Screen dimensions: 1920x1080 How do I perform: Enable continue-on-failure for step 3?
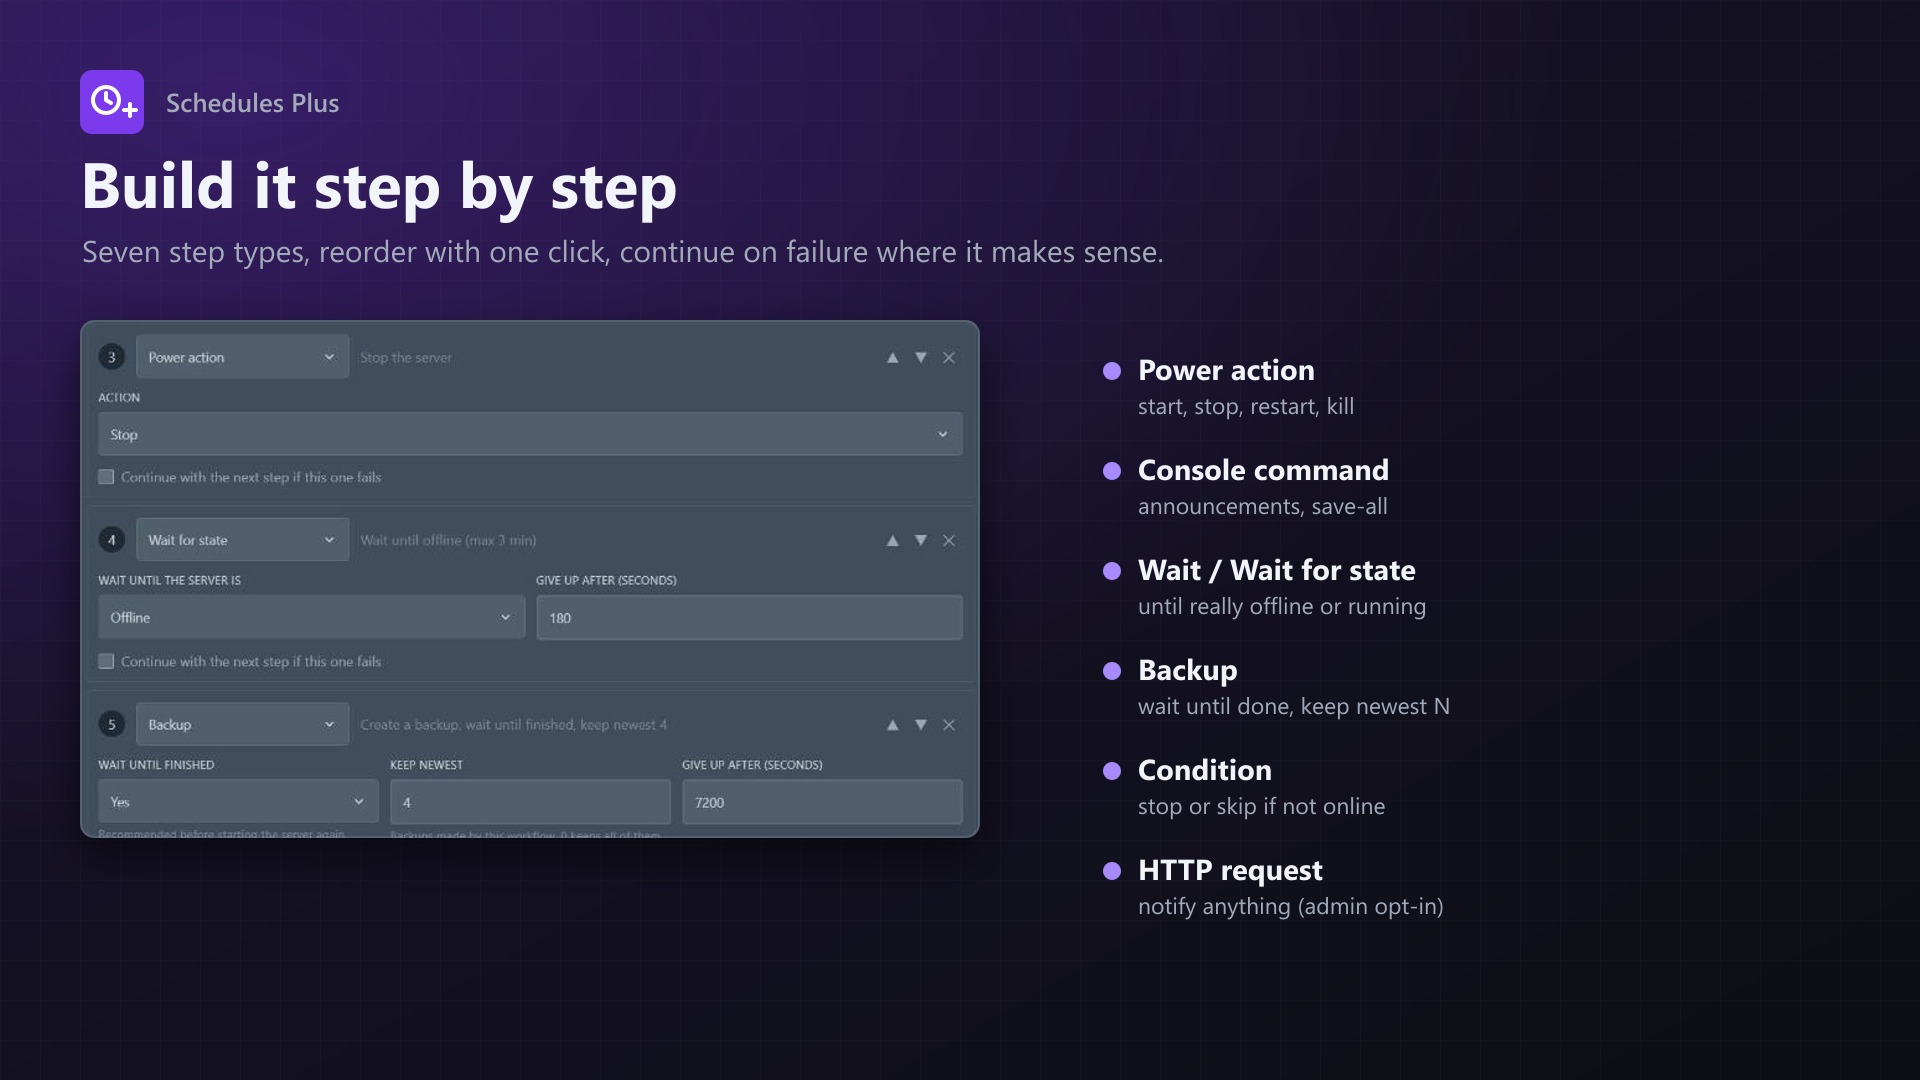click(106, 477)
